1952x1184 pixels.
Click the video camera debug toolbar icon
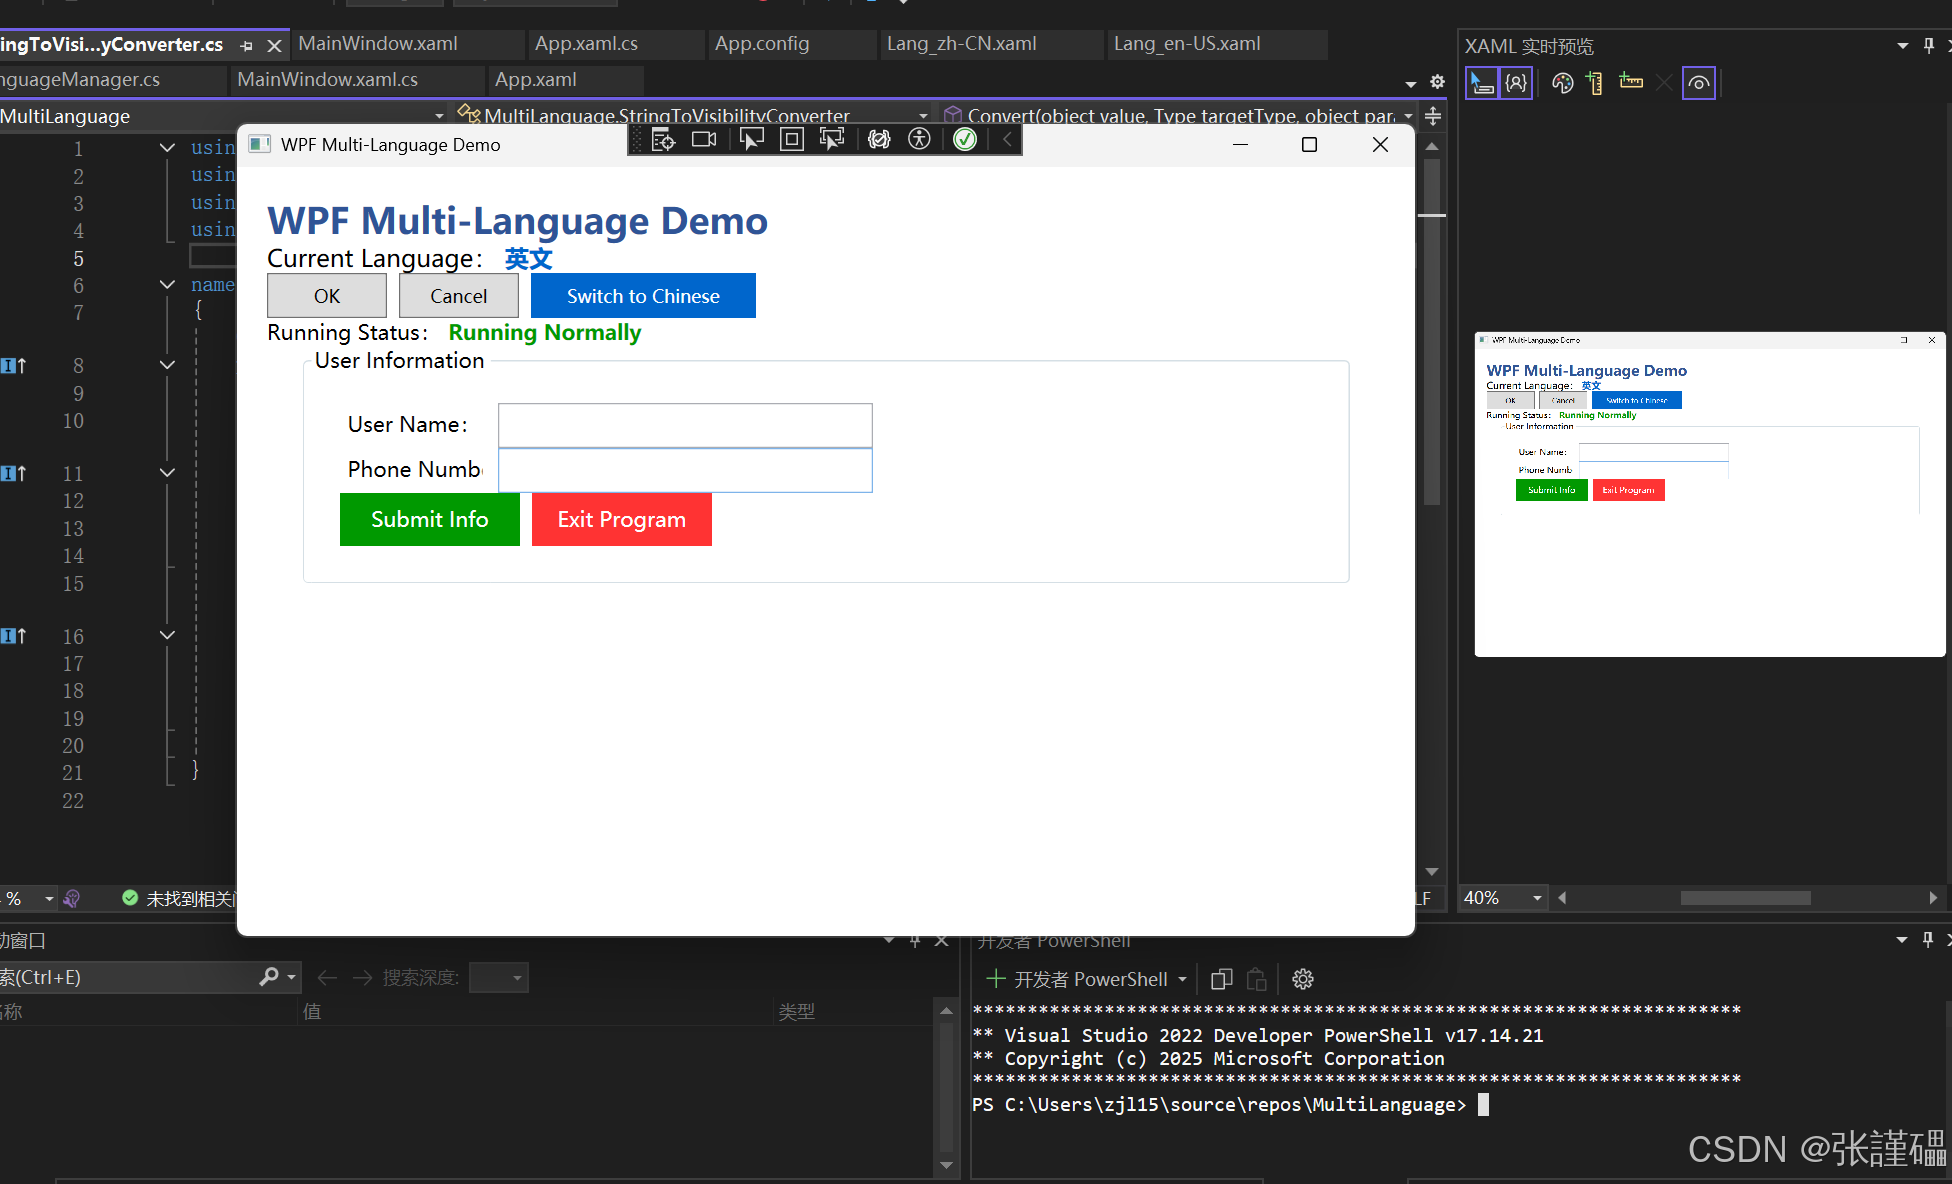pyautogui.click(x=704, y=140)
